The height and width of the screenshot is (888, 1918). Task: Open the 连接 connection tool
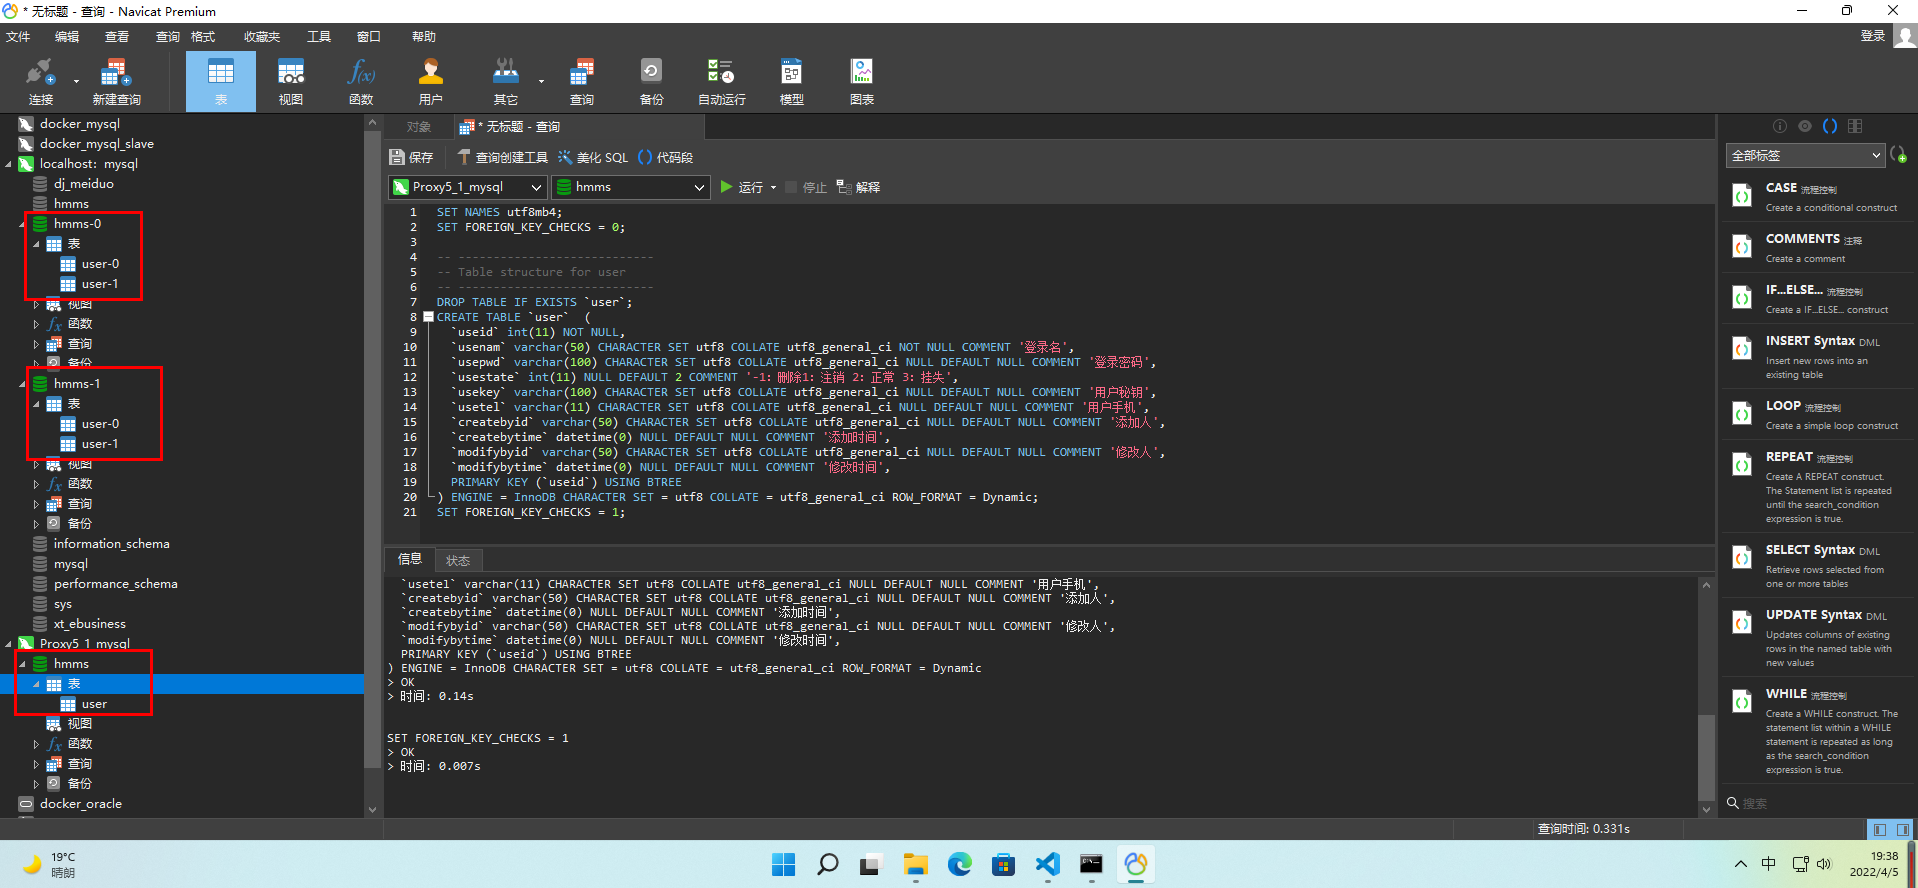41,81
